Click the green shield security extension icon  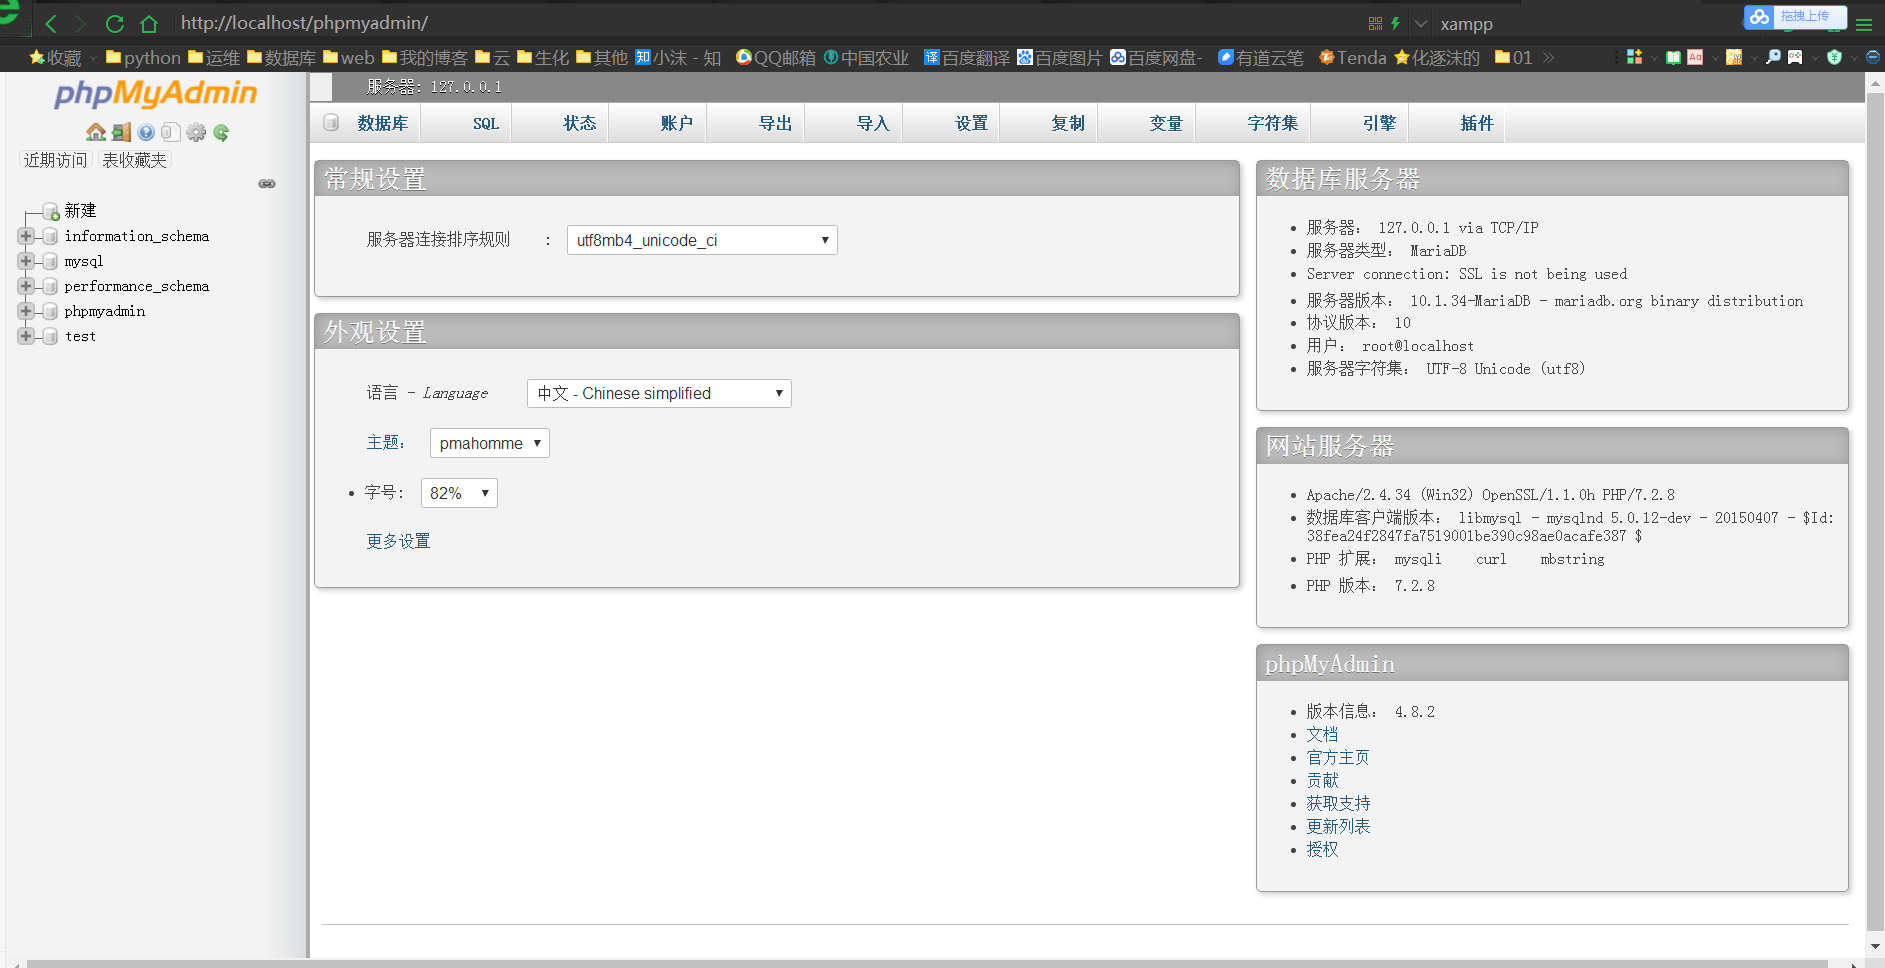1834,57
